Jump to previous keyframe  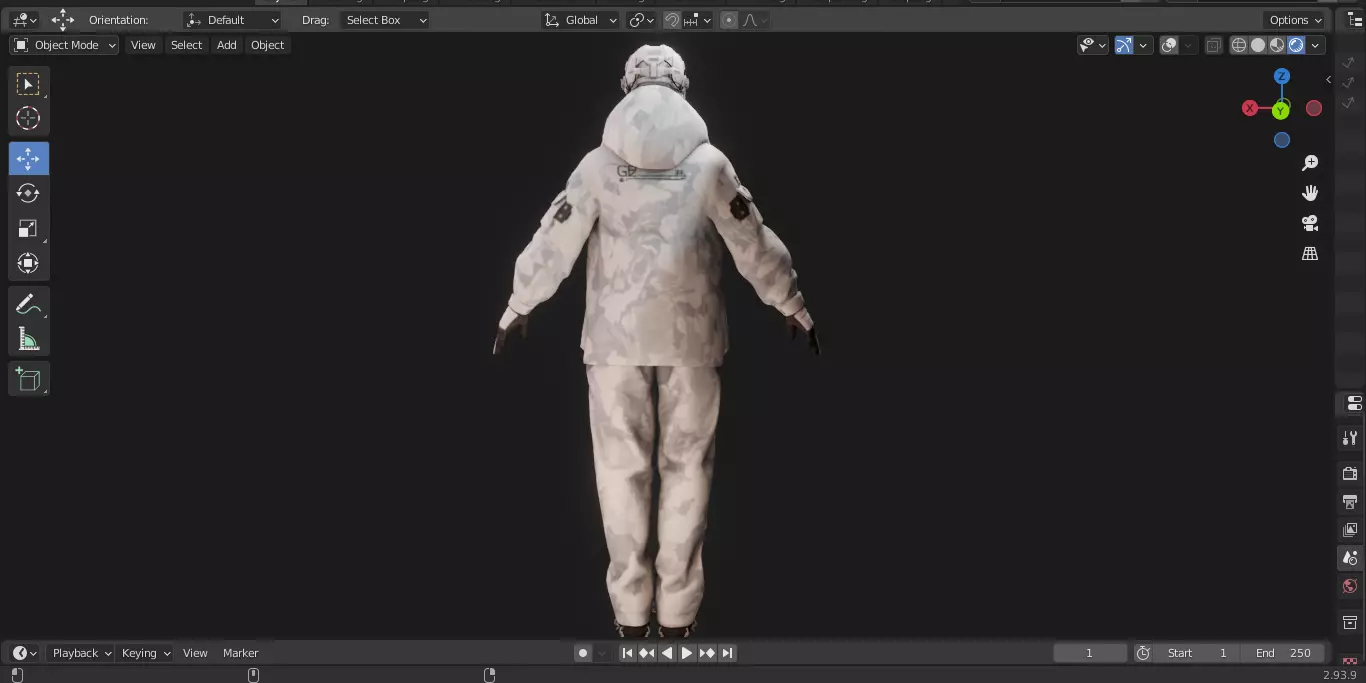click(x=647, y=653)
